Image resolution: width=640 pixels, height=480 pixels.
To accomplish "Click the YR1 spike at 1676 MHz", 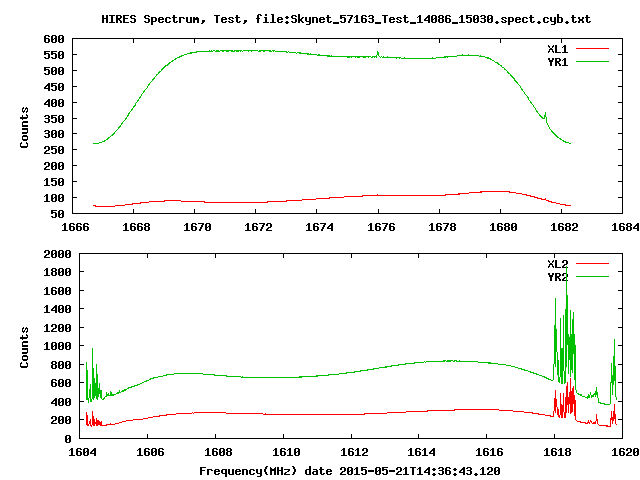I will pyautogui.click(x=378, y=54).
